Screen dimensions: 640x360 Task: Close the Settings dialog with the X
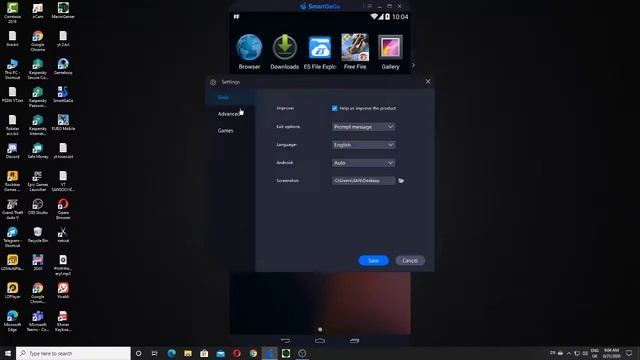pos(428,82)
